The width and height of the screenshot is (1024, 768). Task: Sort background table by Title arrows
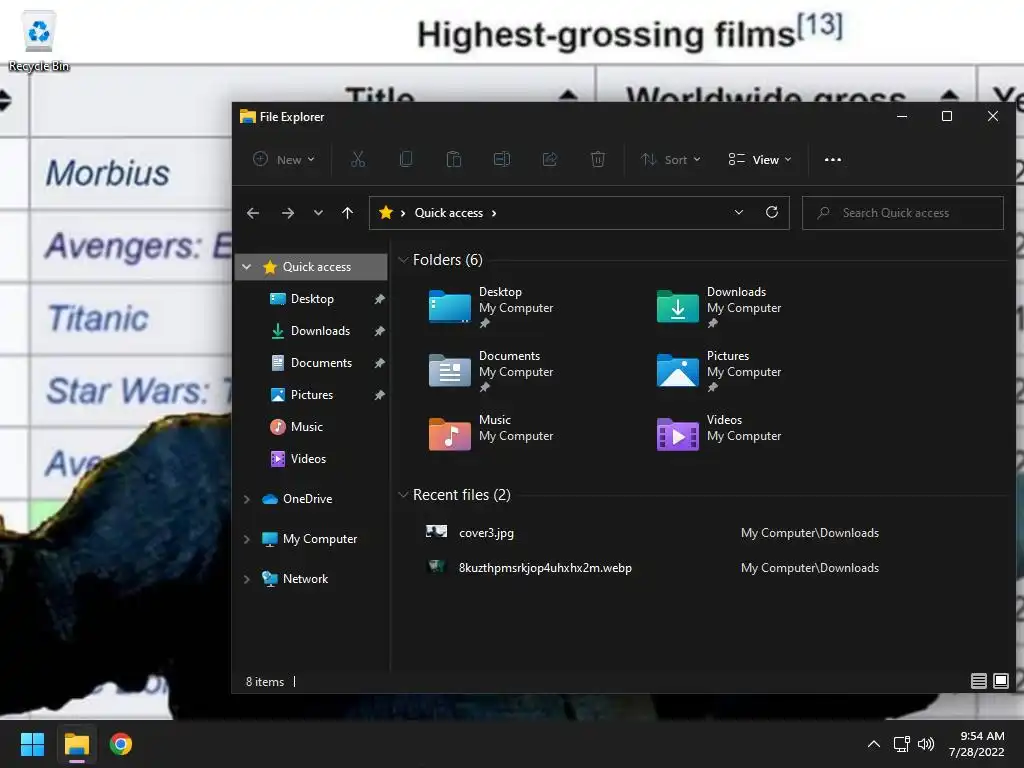tap(568, 95)
